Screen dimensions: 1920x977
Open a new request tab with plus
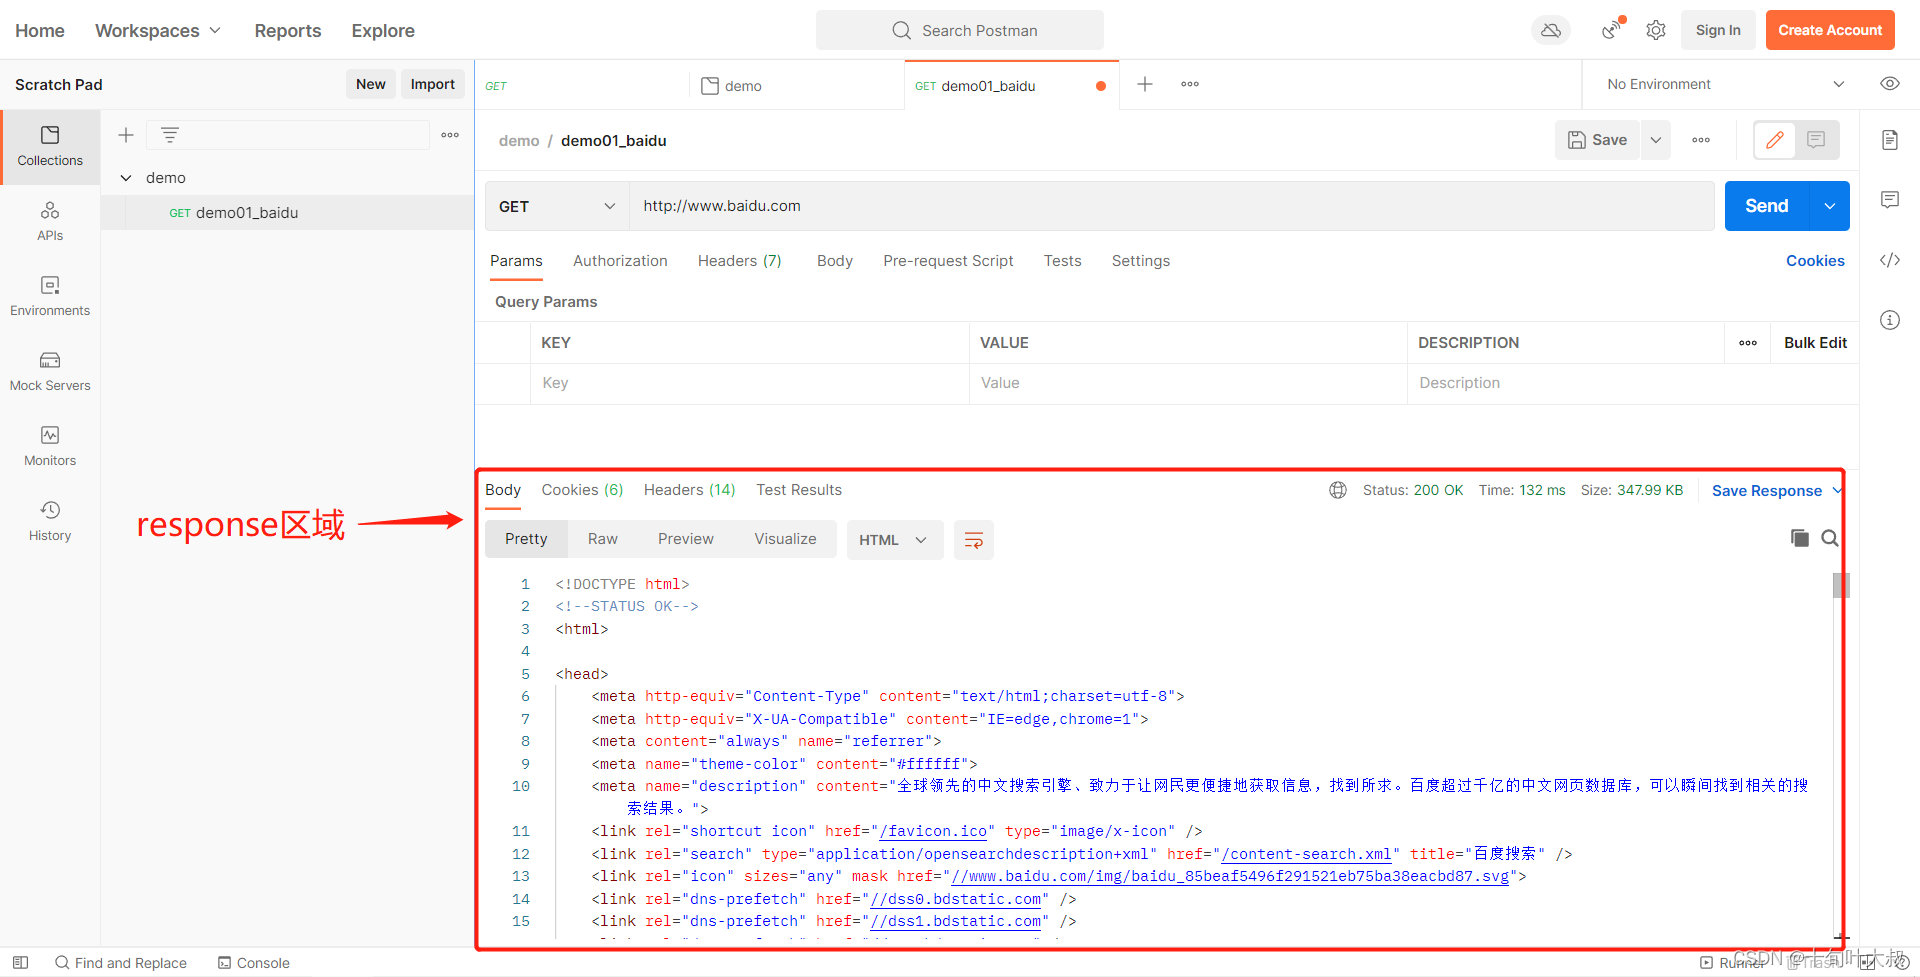1145,84
